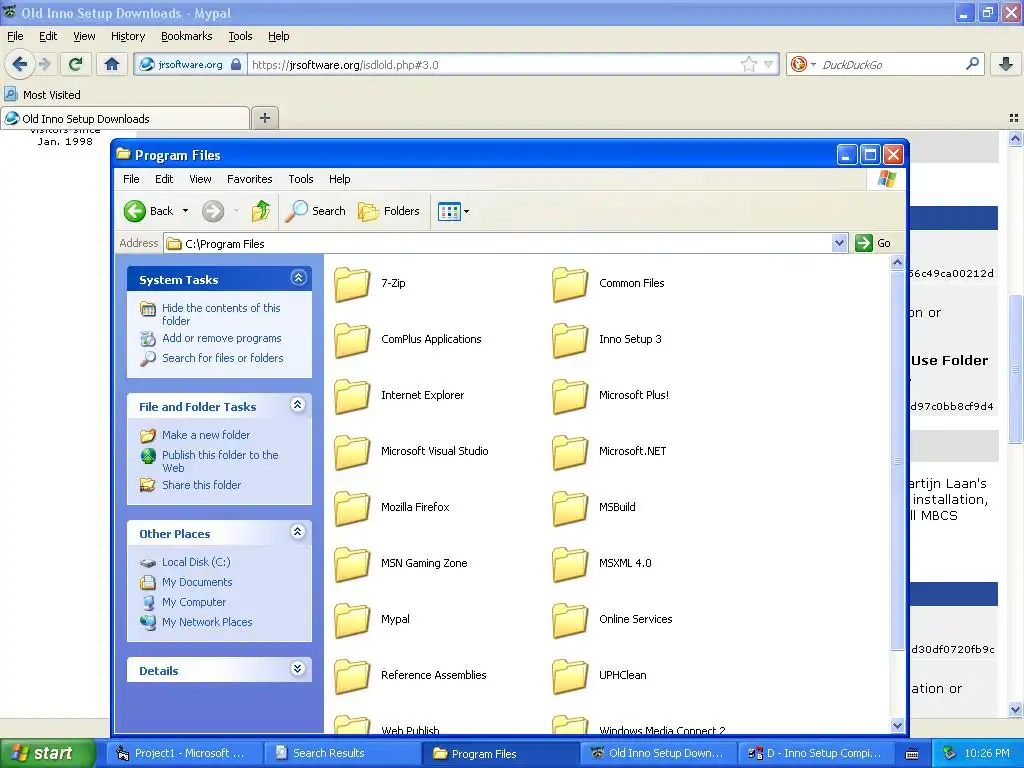This screenshot has height=768, width=1024.
Task: Open Mypal downloads arrow button
Action: click(1005, 64)
